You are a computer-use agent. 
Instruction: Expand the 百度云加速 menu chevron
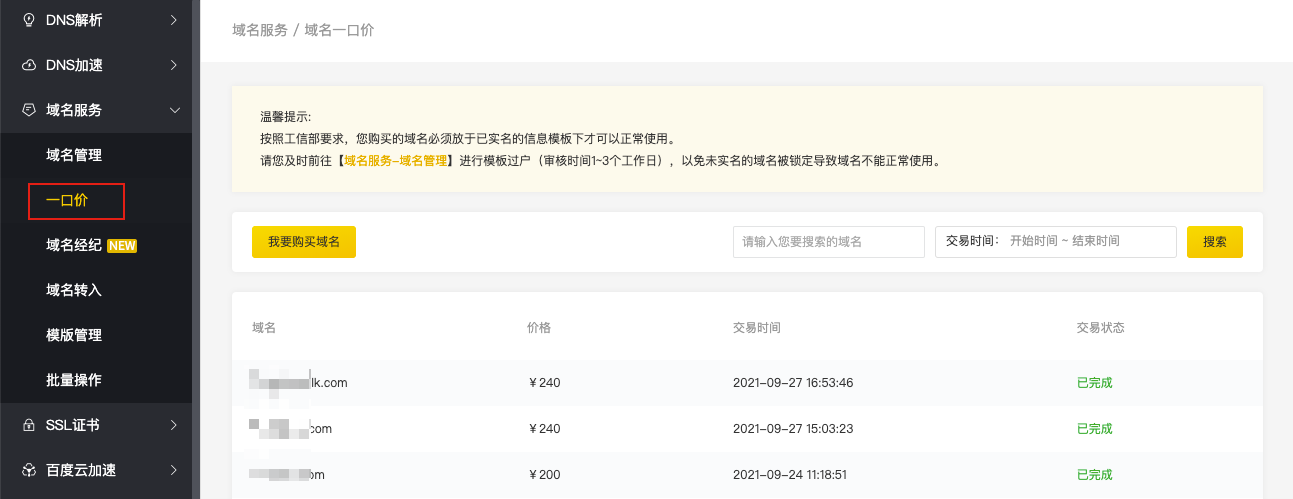174,470
